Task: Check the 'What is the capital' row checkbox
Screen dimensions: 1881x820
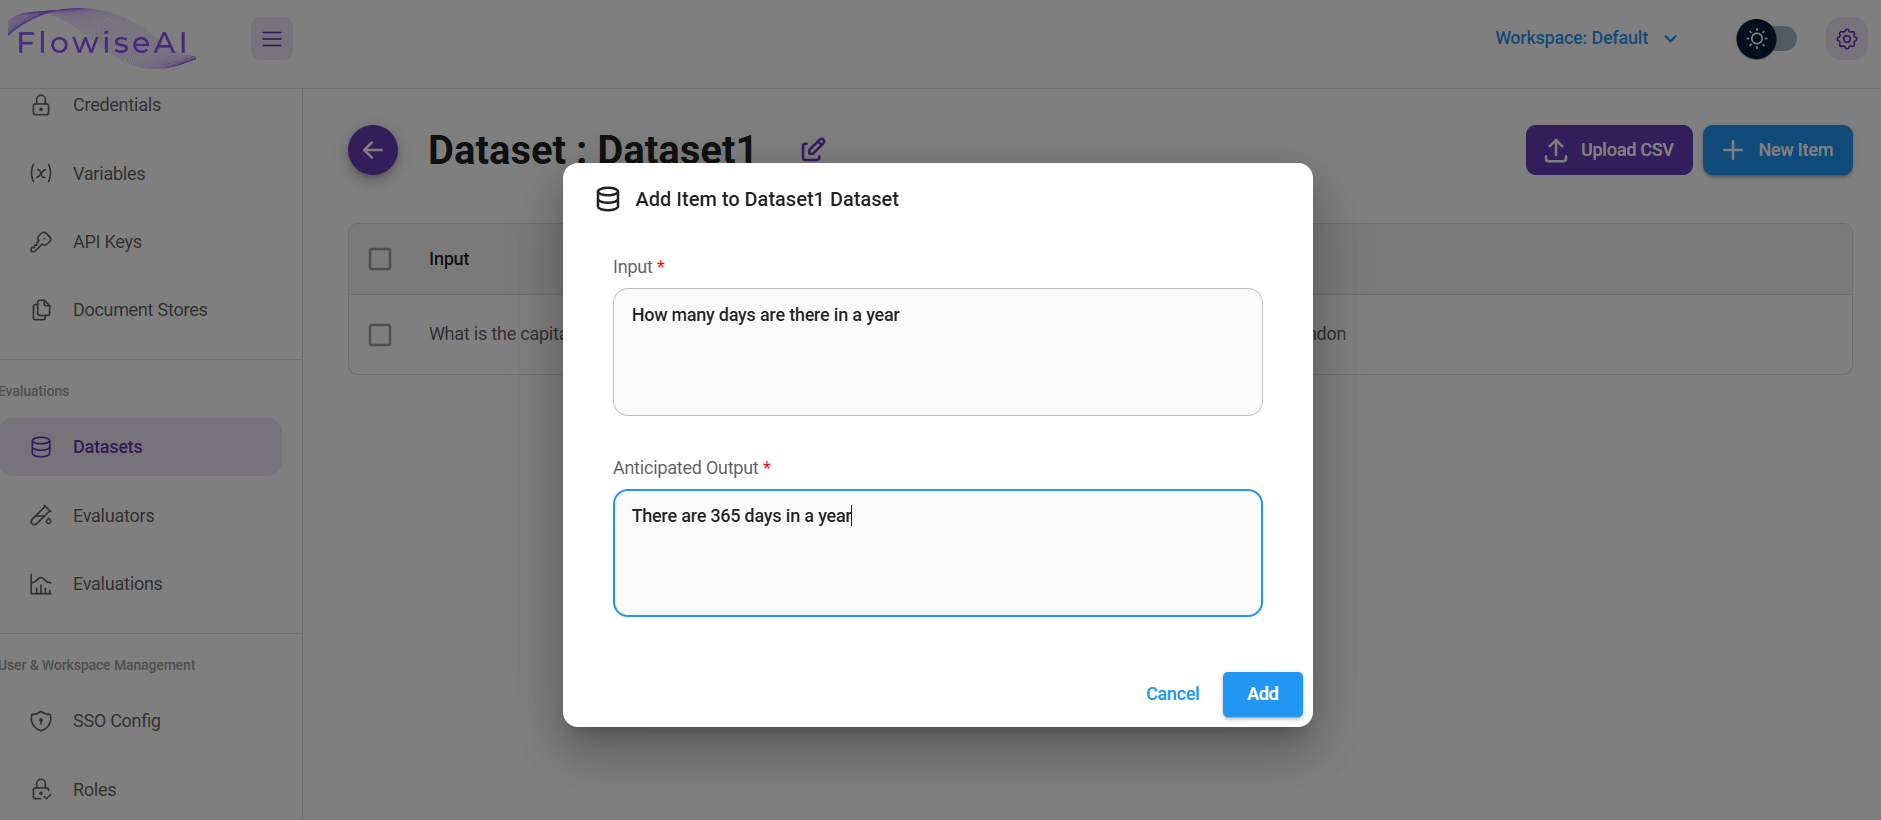Action: (x=380, y=334)
